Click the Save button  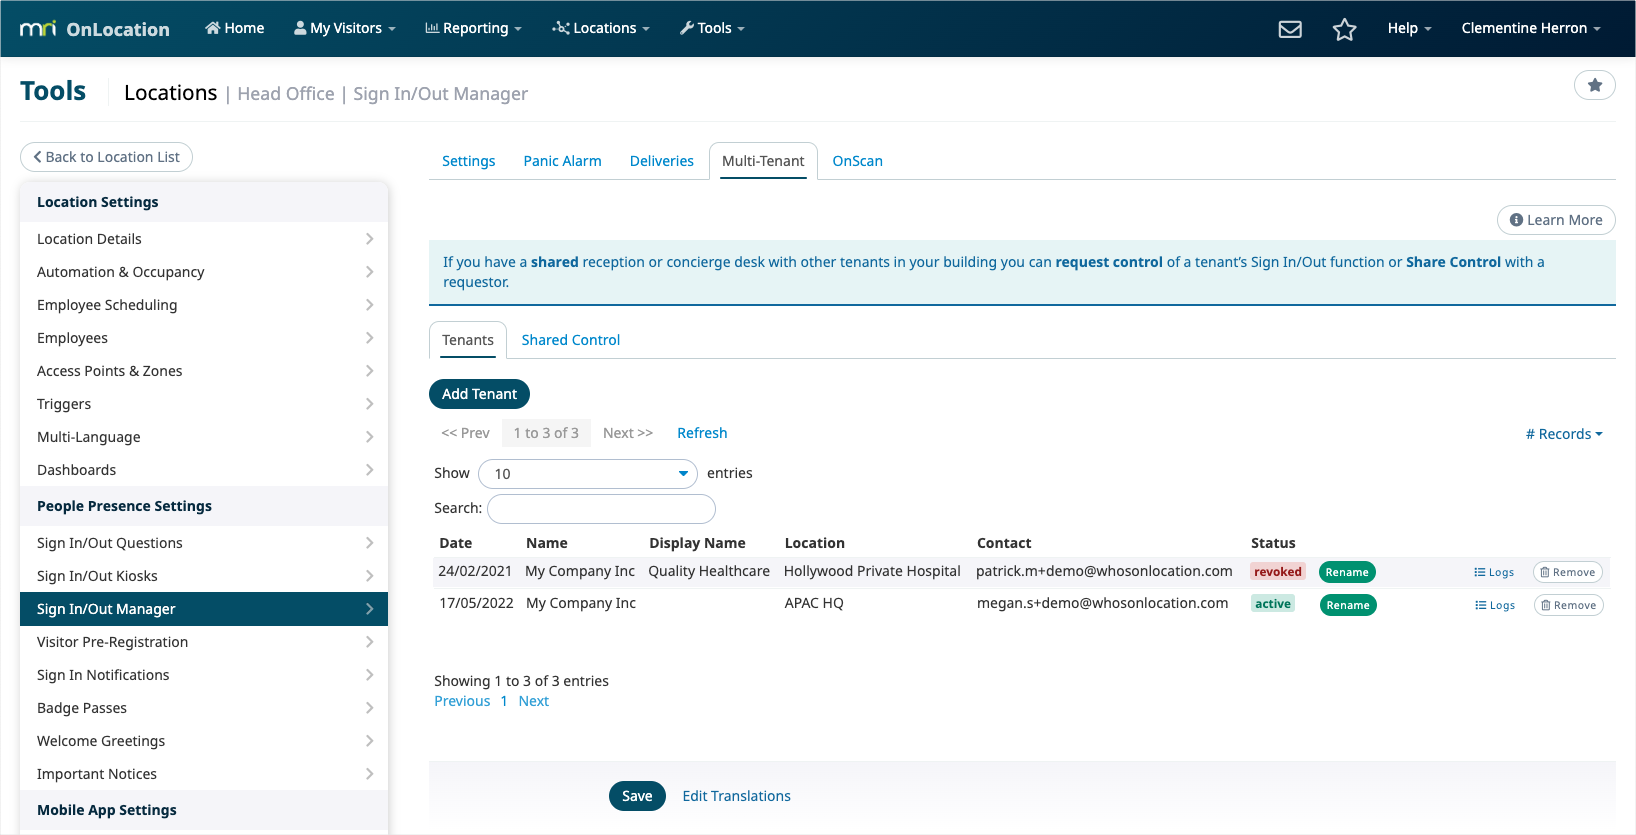point(637,796)
